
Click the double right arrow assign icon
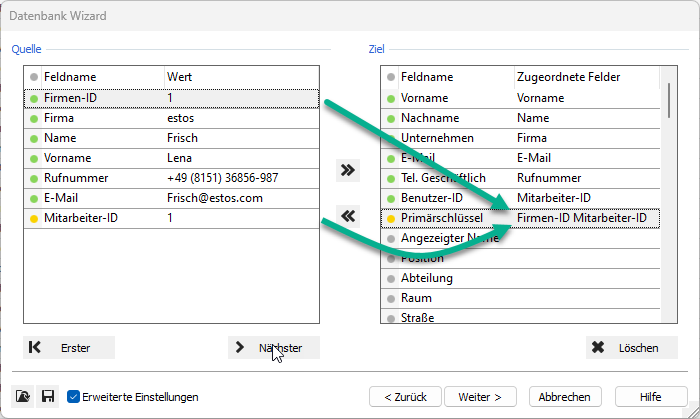[348, 170]
